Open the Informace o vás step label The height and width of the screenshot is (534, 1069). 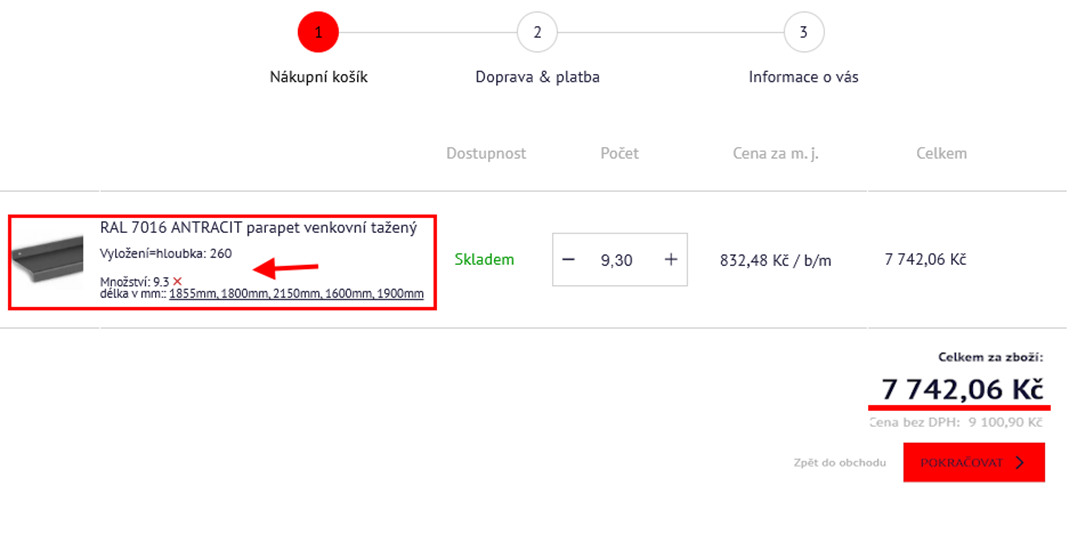(x=803, y=77)
